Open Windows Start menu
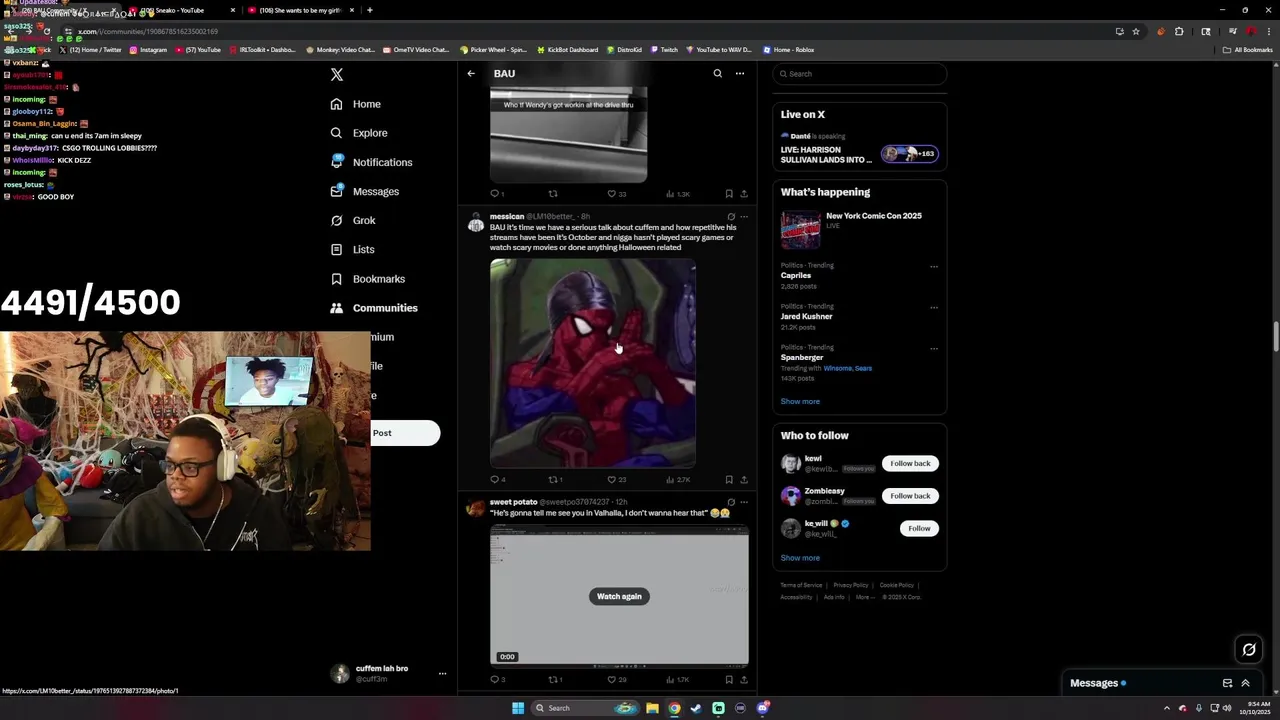This screenshot has height=720, width=1280. tap(518, 708)
